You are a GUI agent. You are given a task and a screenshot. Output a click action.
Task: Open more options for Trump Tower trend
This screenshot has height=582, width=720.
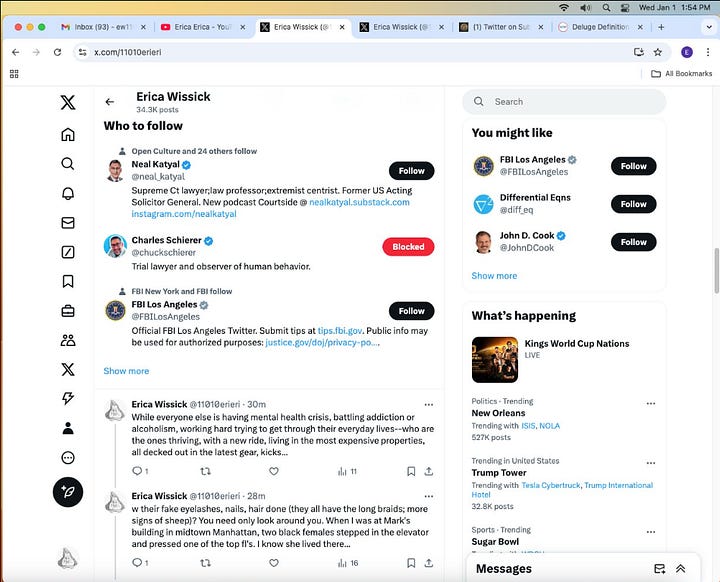[651, 463]
